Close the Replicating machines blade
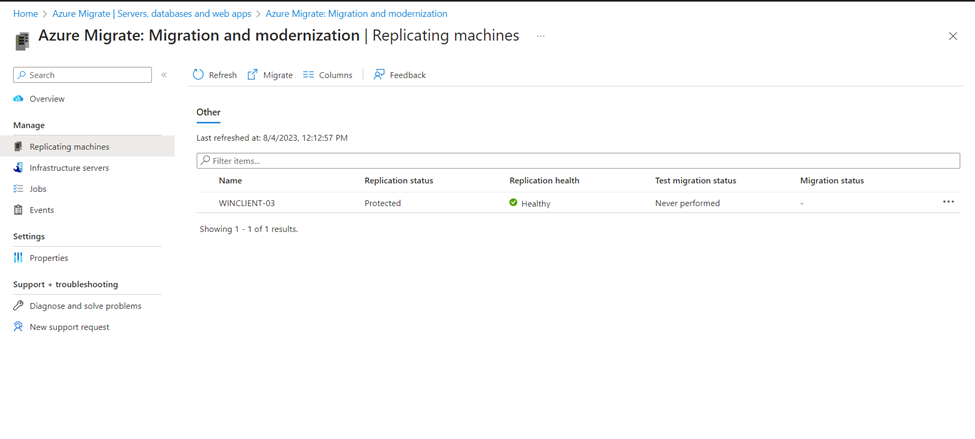The image size is (975, 439). point(953,36)
